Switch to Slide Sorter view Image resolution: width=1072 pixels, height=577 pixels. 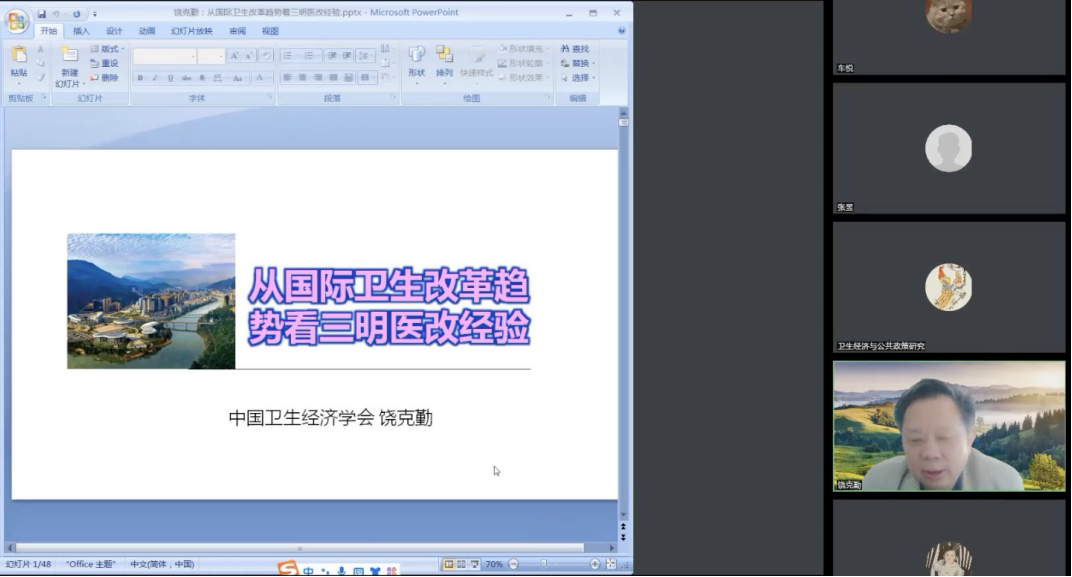(x=461, y=564)
